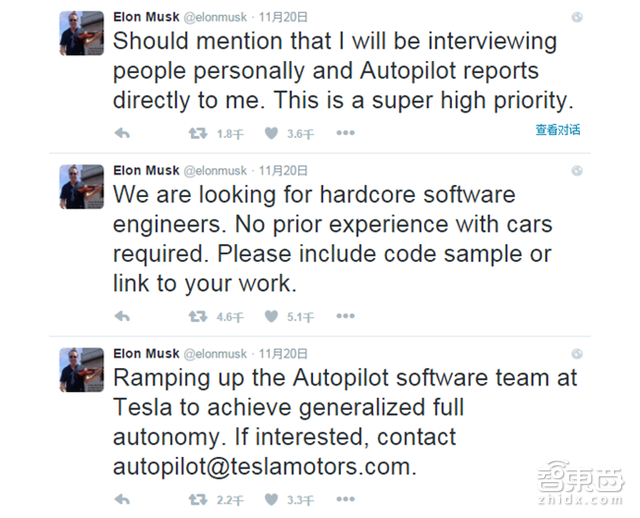Viewport: 640px width, 518px height.
Task: Open Elon Musk avatar on second tweet
Action: (x=81, y=187)
